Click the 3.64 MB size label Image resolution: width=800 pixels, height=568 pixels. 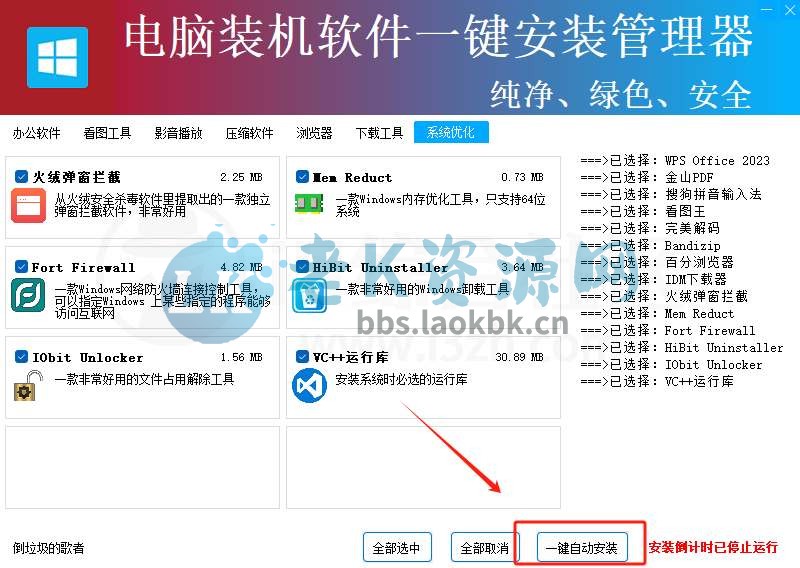tap(522, 267)
